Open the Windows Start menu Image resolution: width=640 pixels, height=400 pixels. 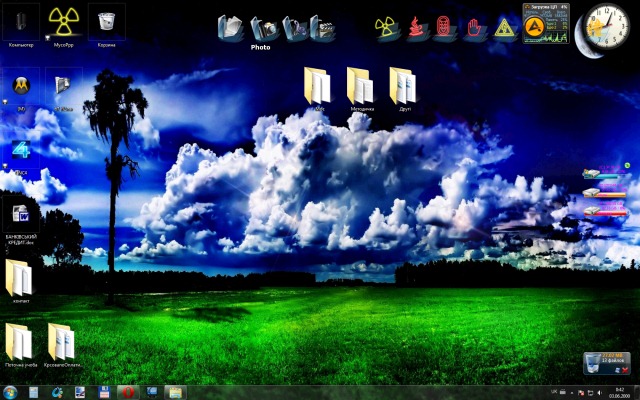pyautogui.click(x=10, y=393)
